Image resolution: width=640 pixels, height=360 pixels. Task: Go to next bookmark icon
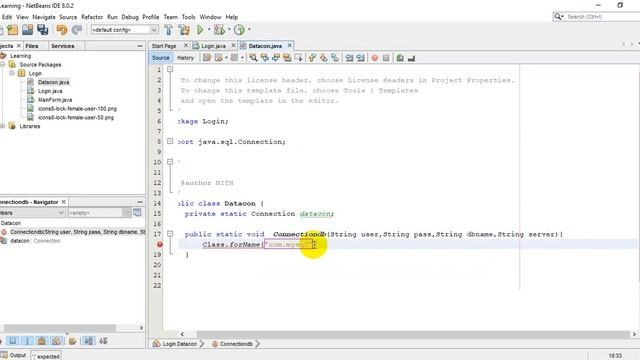pyautogui.click(x=324, y=58)
